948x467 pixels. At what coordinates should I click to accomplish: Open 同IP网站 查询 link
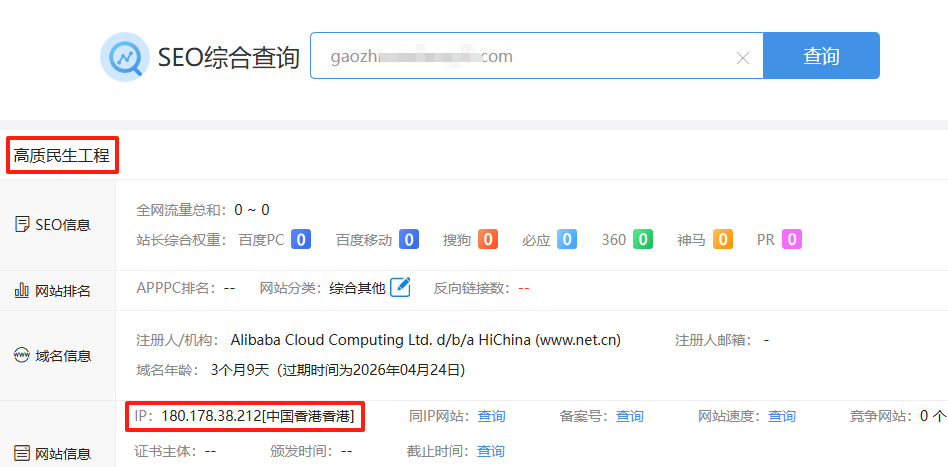[491, 416]
